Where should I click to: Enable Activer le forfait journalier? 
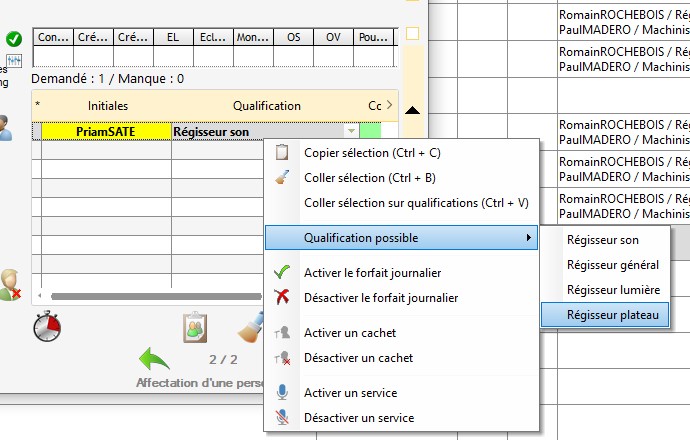[372, 272]
